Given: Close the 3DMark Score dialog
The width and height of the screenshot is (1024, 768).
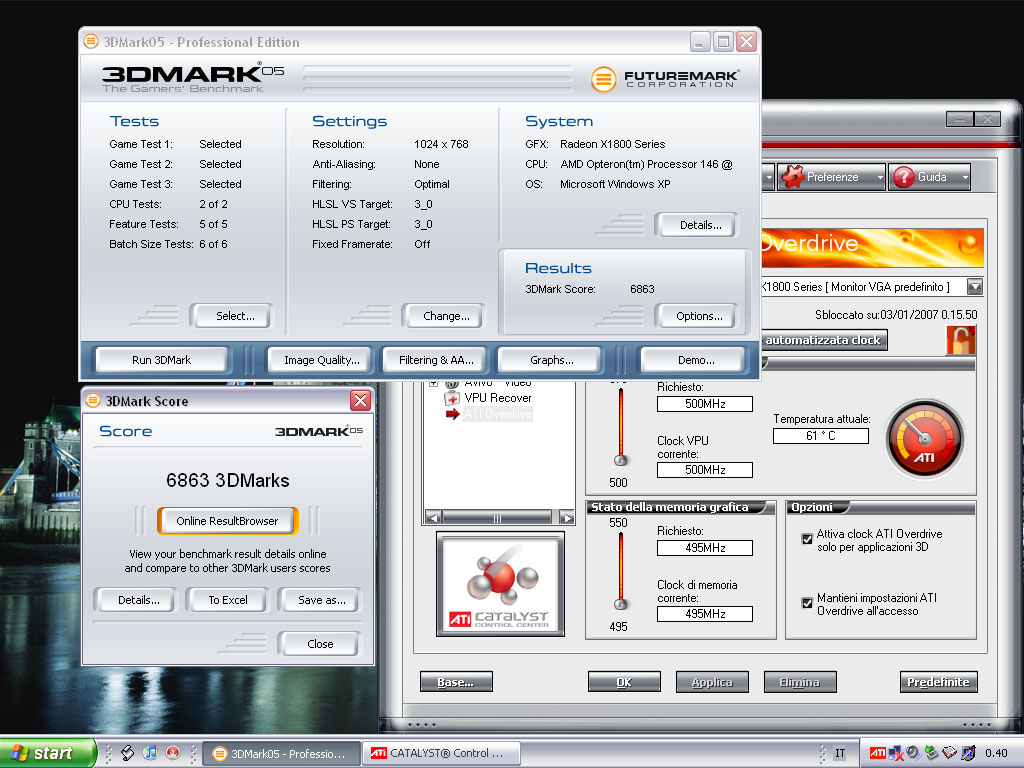Looking at the screenshot, I should tap(320, 644).
